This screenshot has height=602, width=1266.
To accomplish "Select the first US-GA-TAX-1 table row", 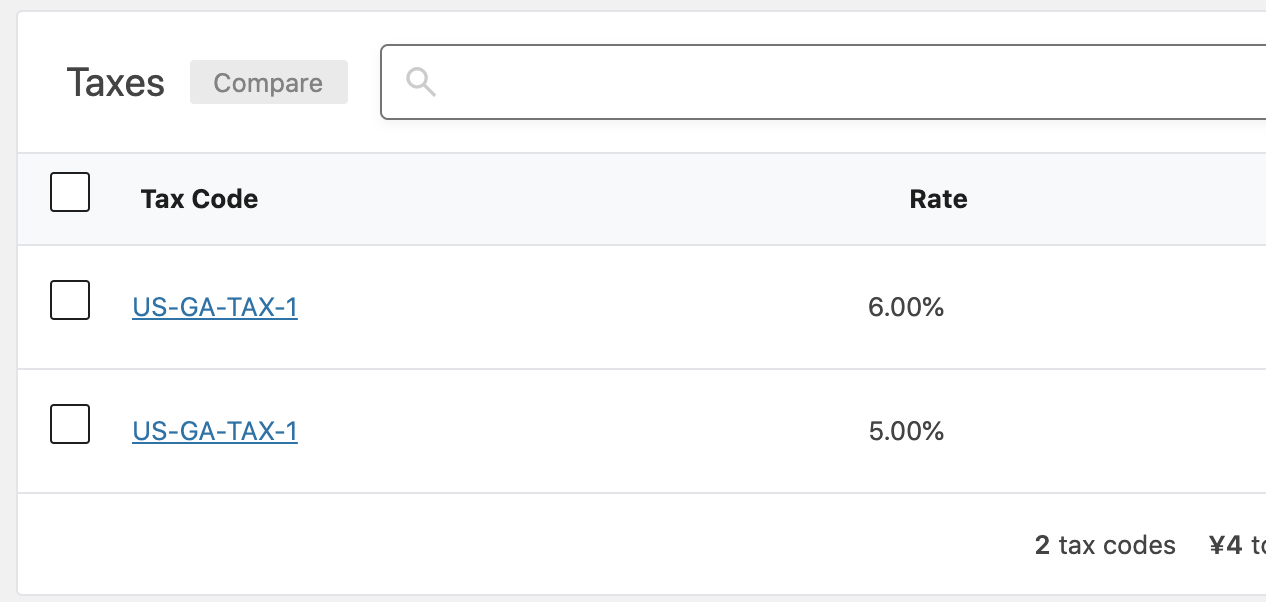I will 600,307.
